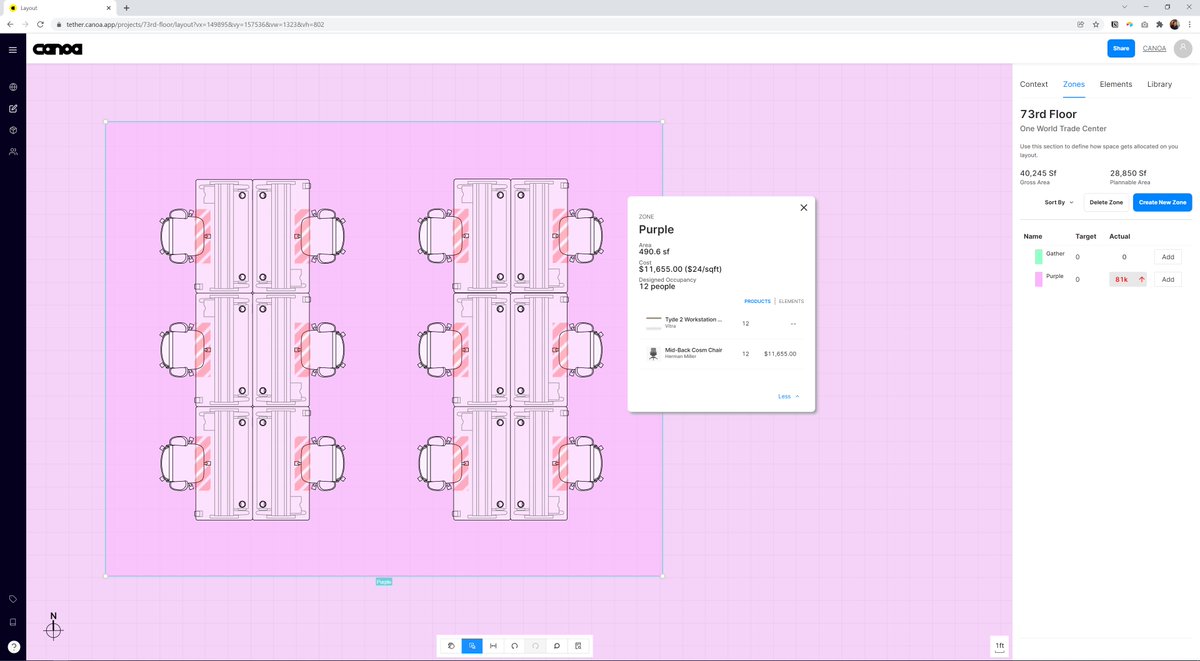Open the Library tab in the right panel

click(1159, 84)
